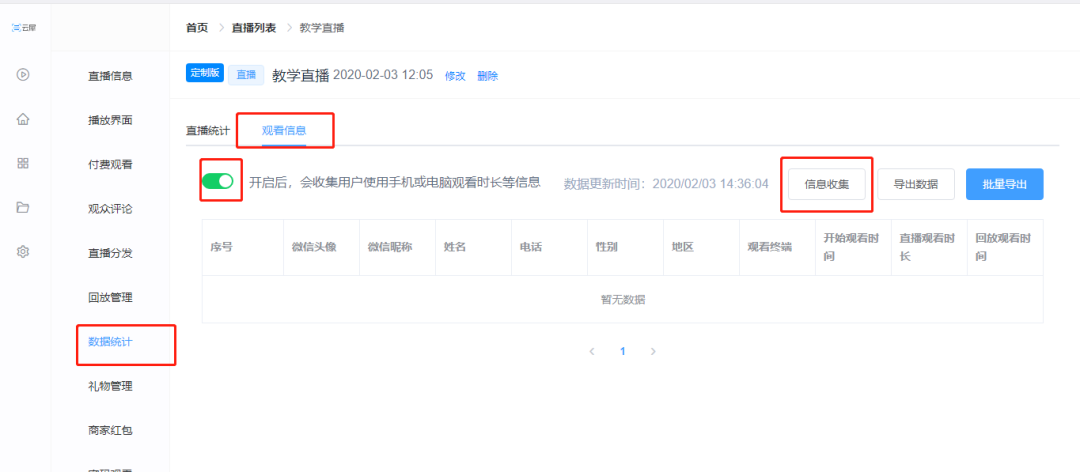Go to 首页 in the breadcrumb
Image resolution: width=1080 pixels, height=472 pixels.
tap(197, 28)
